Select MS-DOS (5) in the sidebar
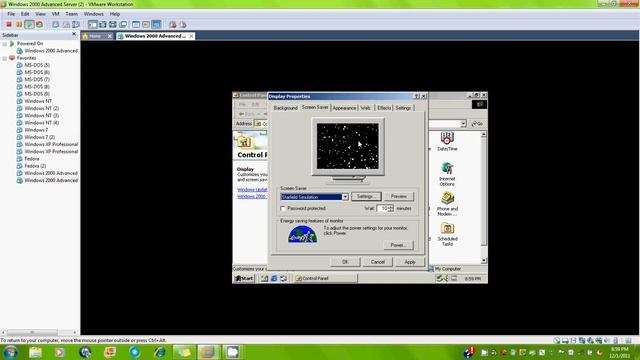Image resolution: width=640 pixels, height=360 pixels. [37, 65]
